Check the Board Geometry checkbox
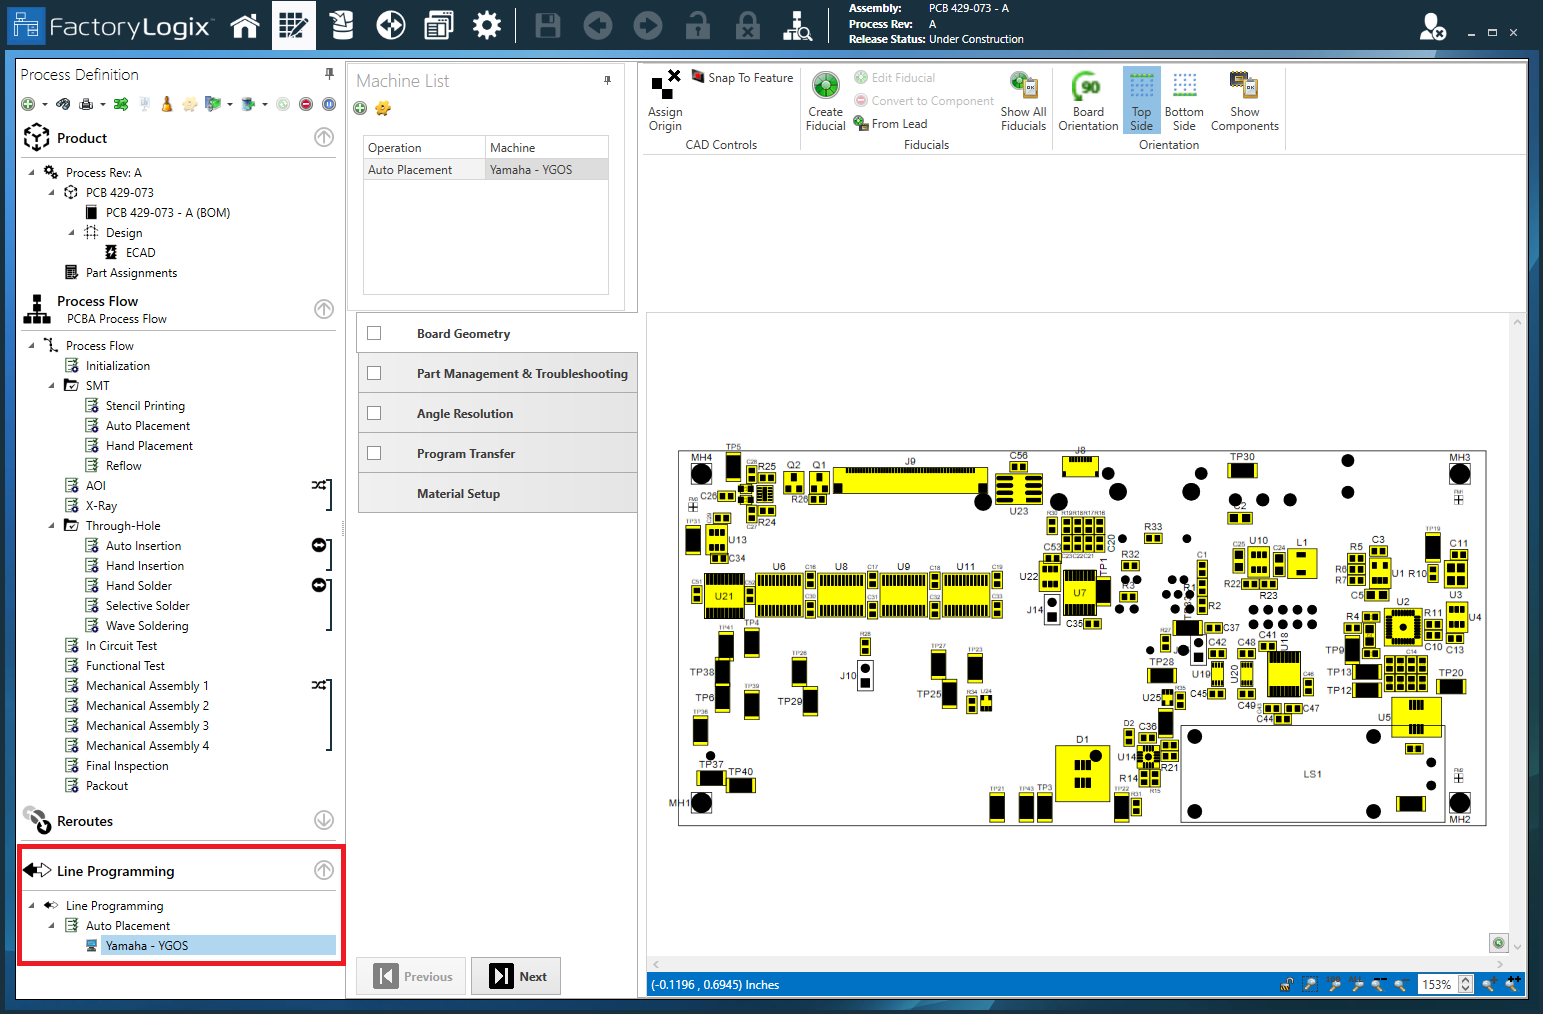1543x1014 pixels. pyautogui.click(x=374, y=333)
